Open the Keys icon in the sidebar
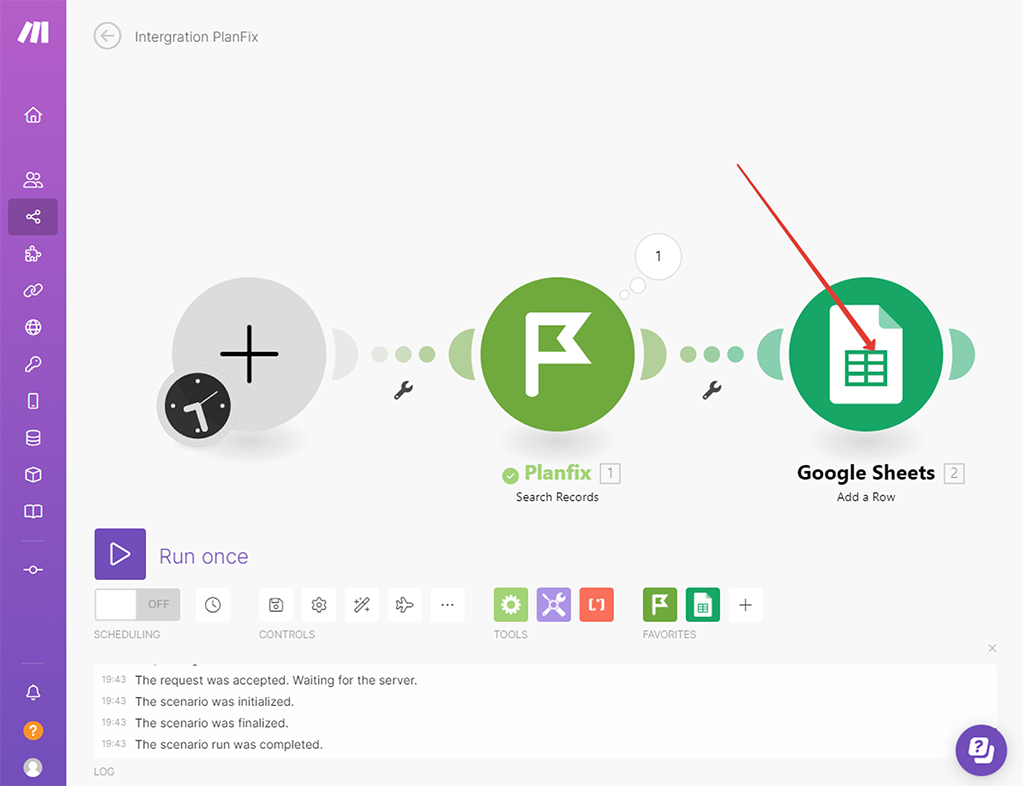Viewport: 1024px width, 786px height. [x=33, y=364]
